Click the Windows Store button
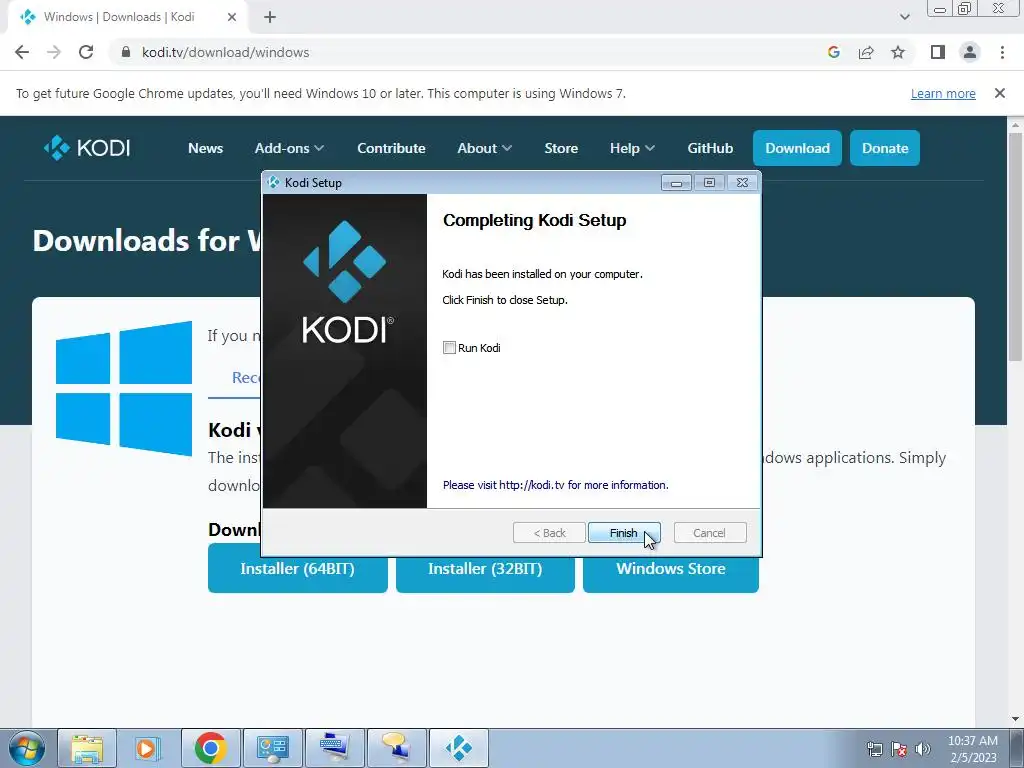This screenshot has height=768, width=1024. point(671,569)
